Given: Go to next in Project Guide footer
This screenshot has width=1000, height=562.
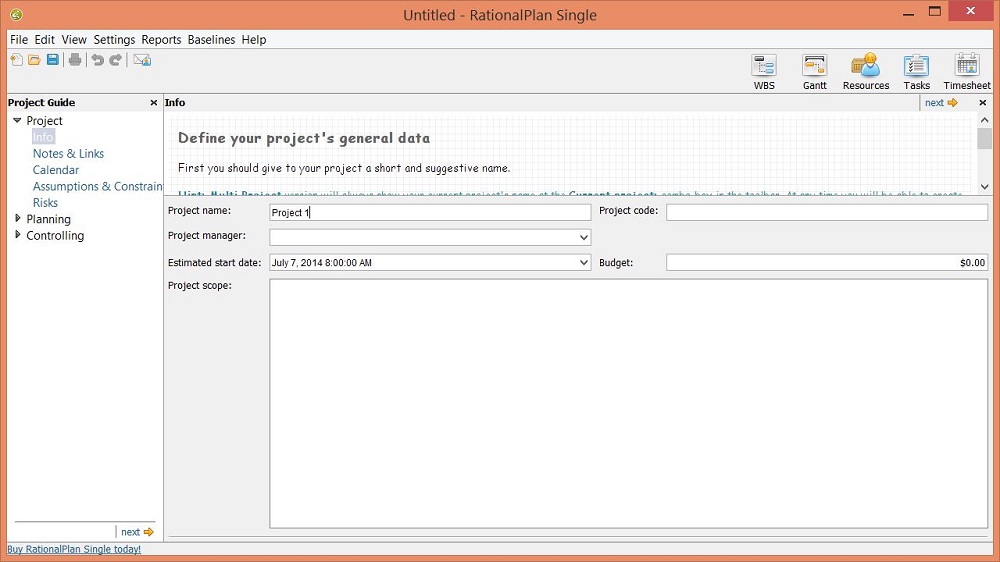Looking at the screenshot, I should coord(137,532).
